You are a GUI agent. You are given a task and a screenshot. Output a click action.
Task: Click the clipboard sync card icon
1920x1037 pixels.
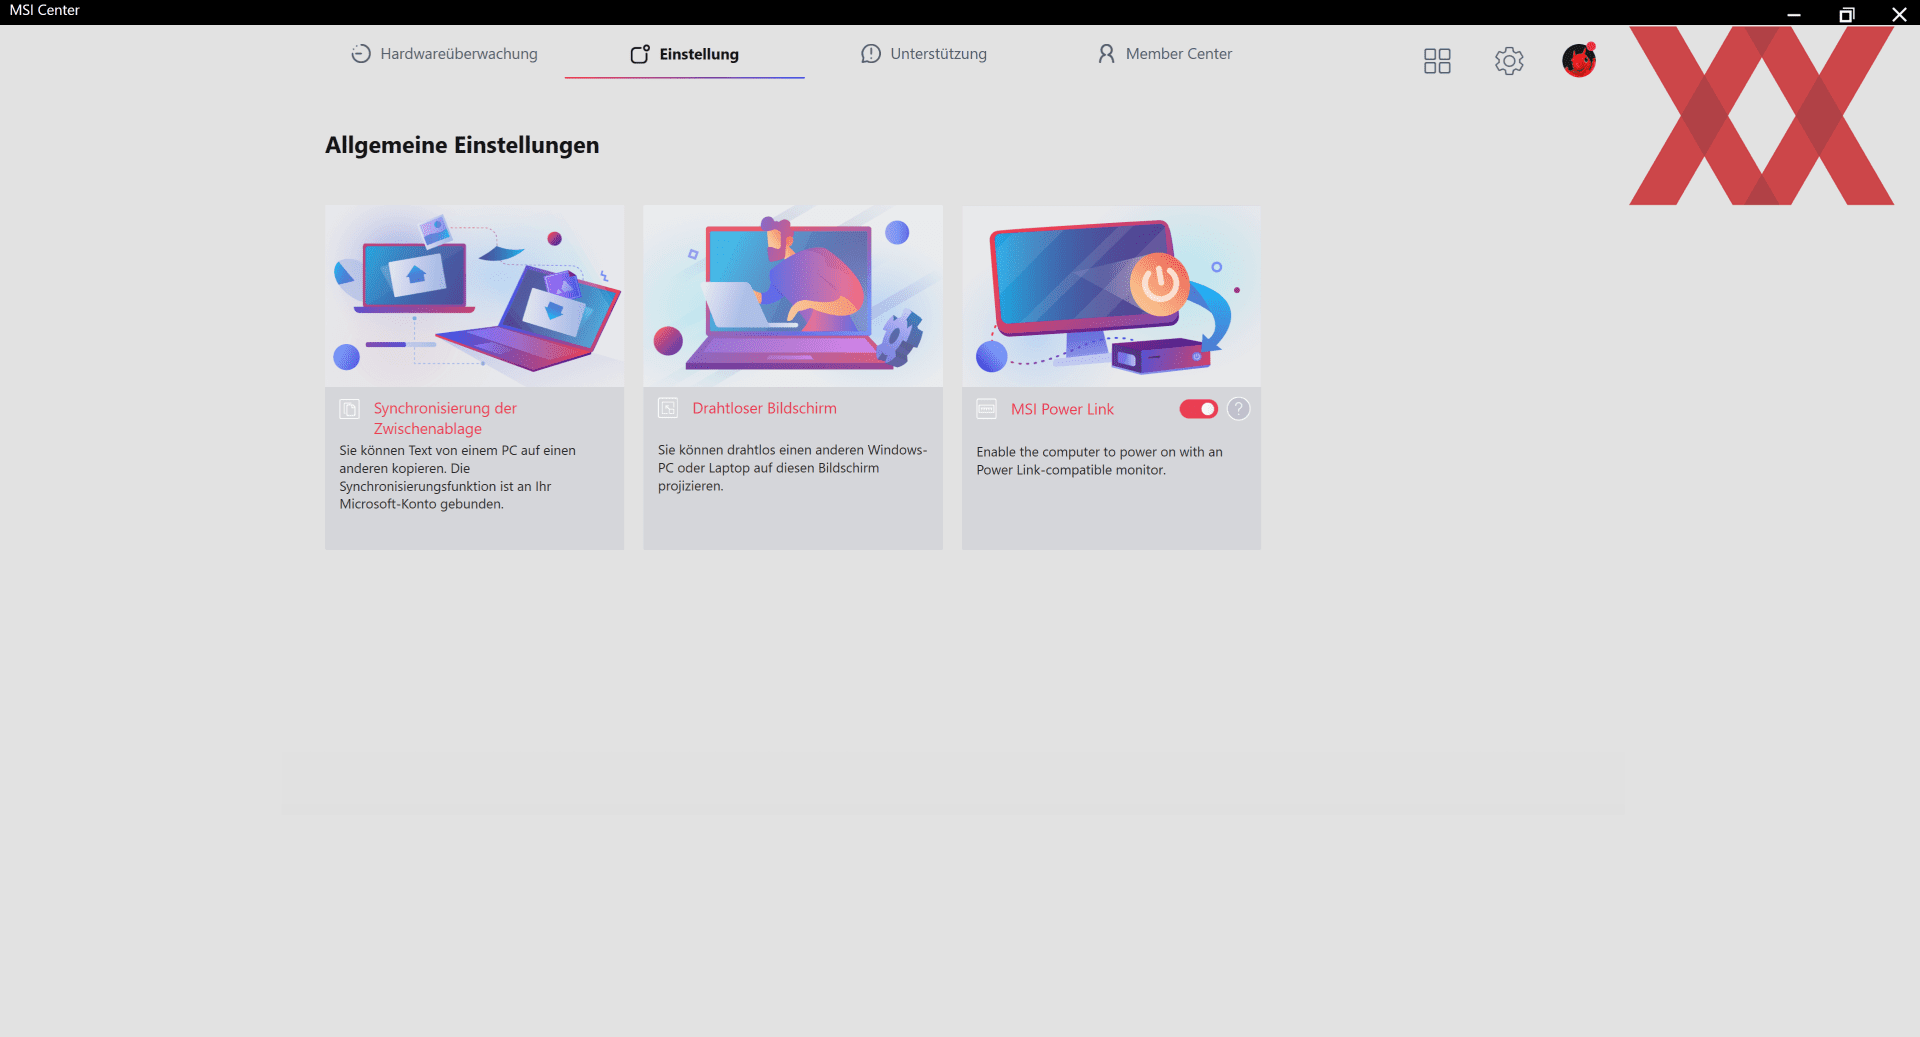349,408
